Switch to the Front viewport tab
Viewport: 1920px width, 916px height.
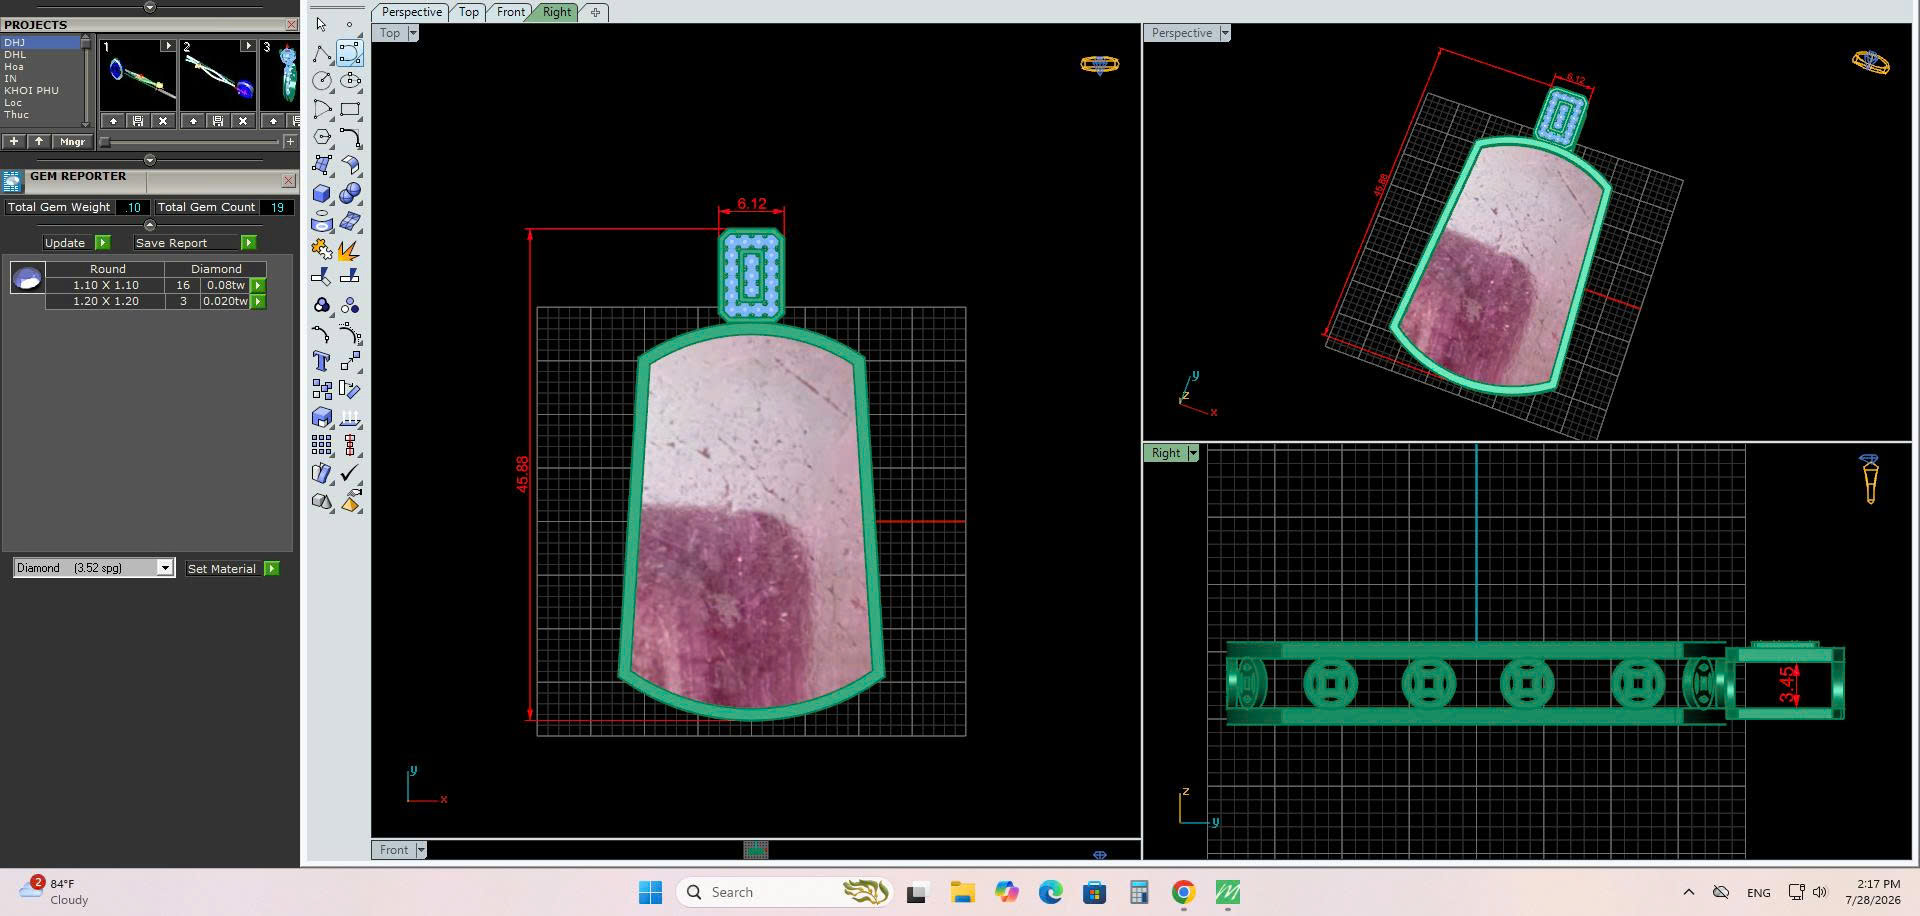510,12
